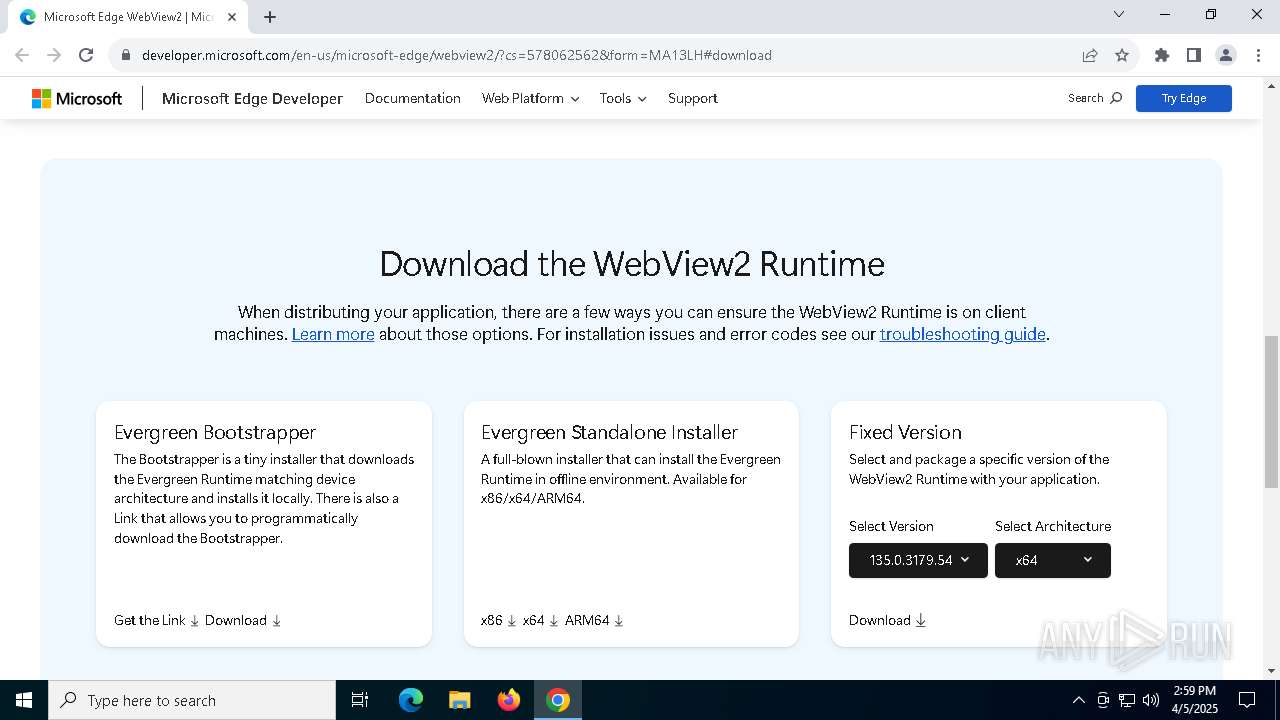The height and width of the screenshot is (720, 1280).
Task: Click the Fixed Version heading
Action: 905,432
